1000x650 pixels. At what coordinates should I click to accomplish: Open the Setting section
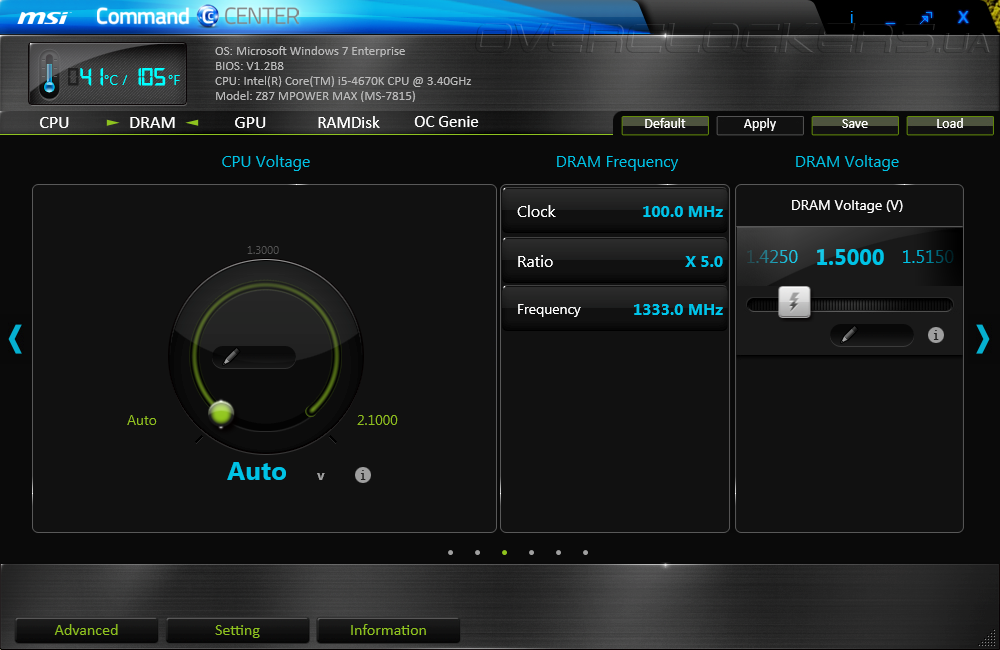pos(237,630)
